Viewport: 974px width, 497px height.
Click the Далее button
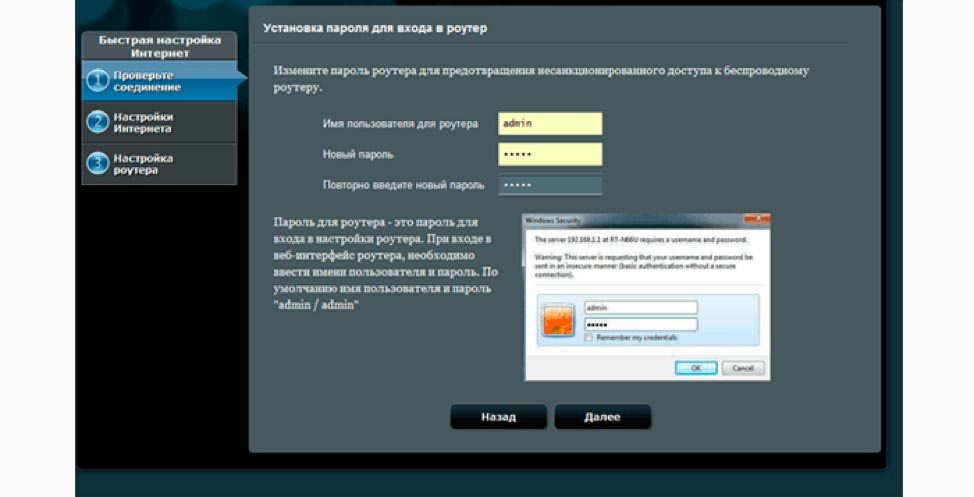[x=603, y=417]
